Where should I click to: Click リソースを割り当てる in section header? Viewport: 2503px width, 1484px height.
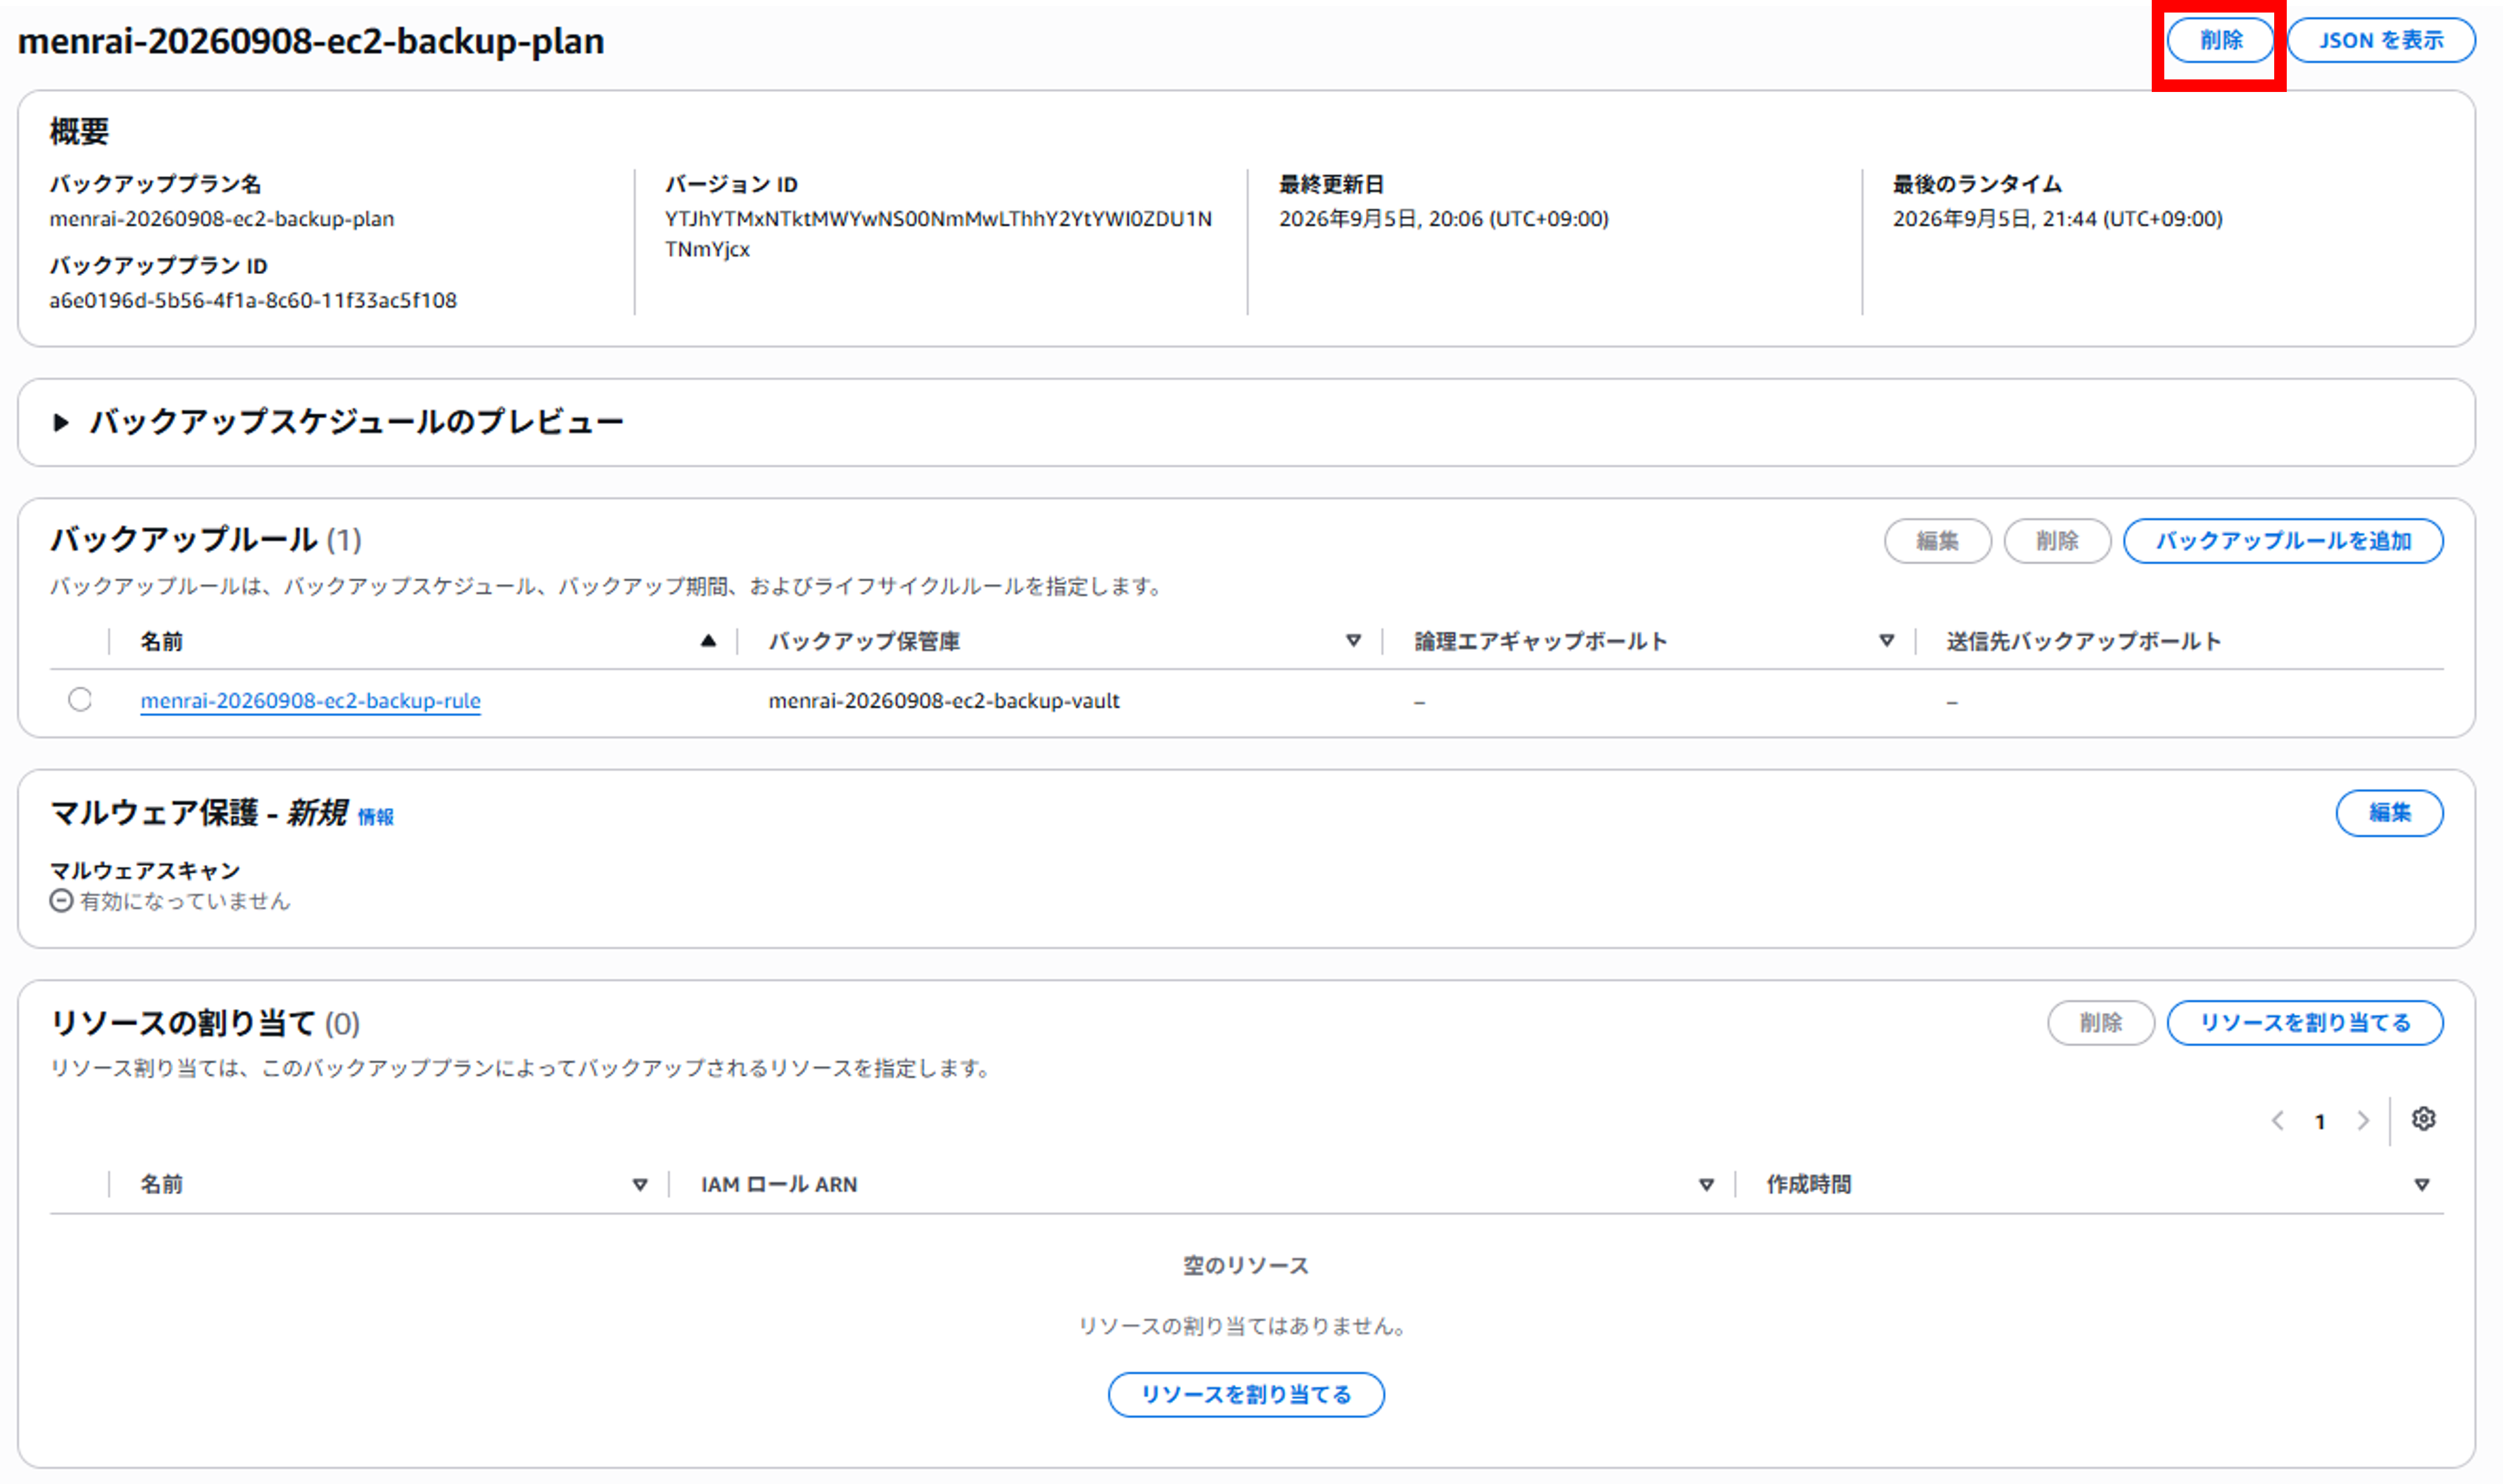[2304, 1023]
